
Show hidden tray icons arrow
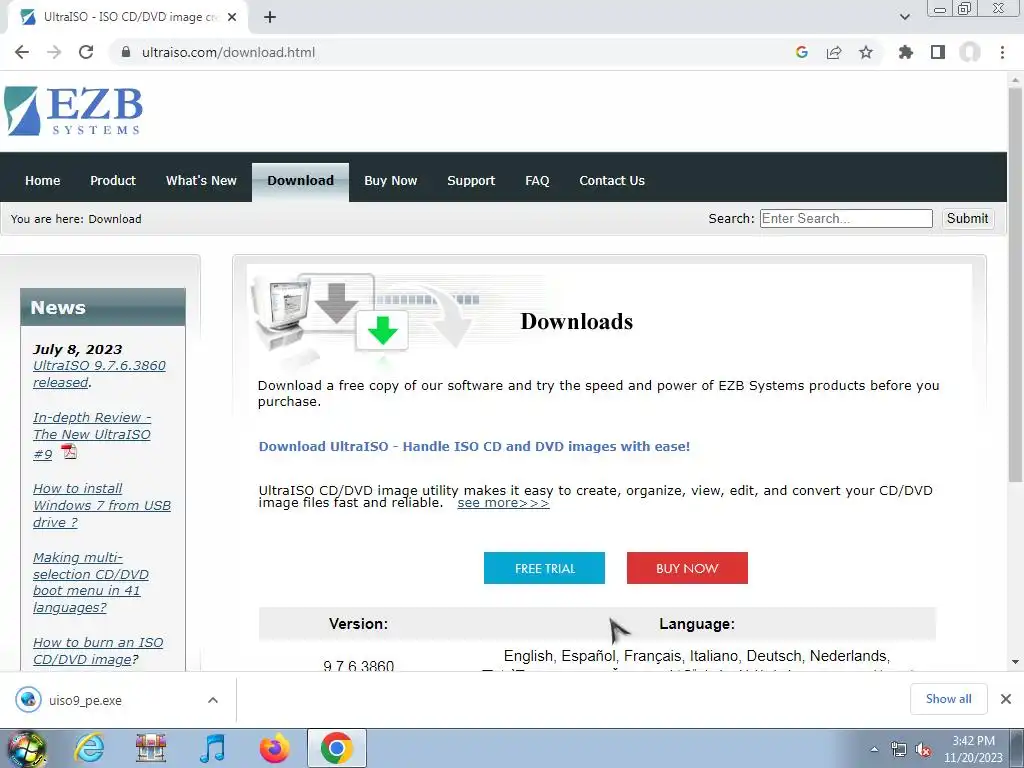tap(874, 749)
